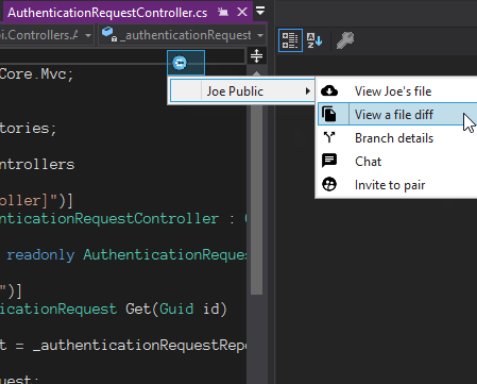The image size is (477, 384).
Task: Select the Chat menu entry
Action: [368, 161]
